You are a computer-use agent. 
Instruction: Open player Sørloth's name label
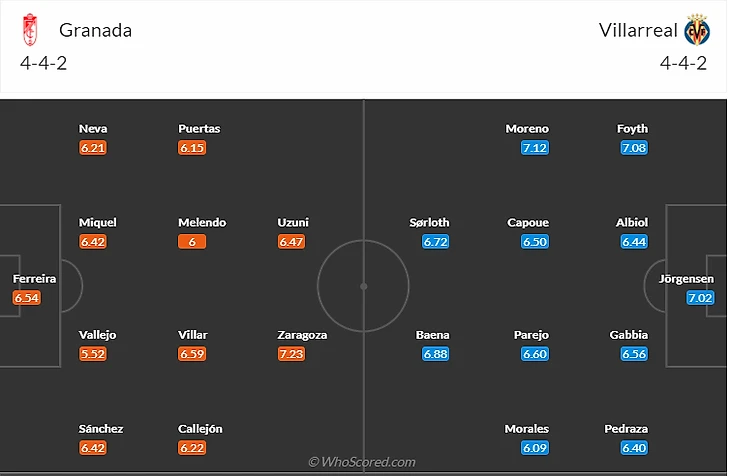tap(429, 223)
